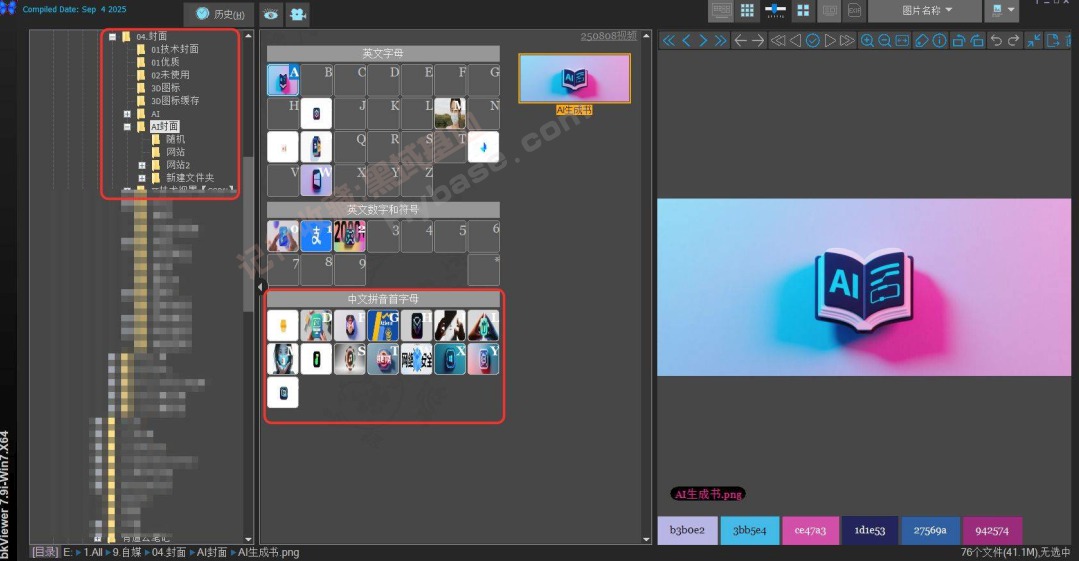Select the 02未使用 folder
The width and height of the screenshot is (1079, 561).
pos(170,75)
